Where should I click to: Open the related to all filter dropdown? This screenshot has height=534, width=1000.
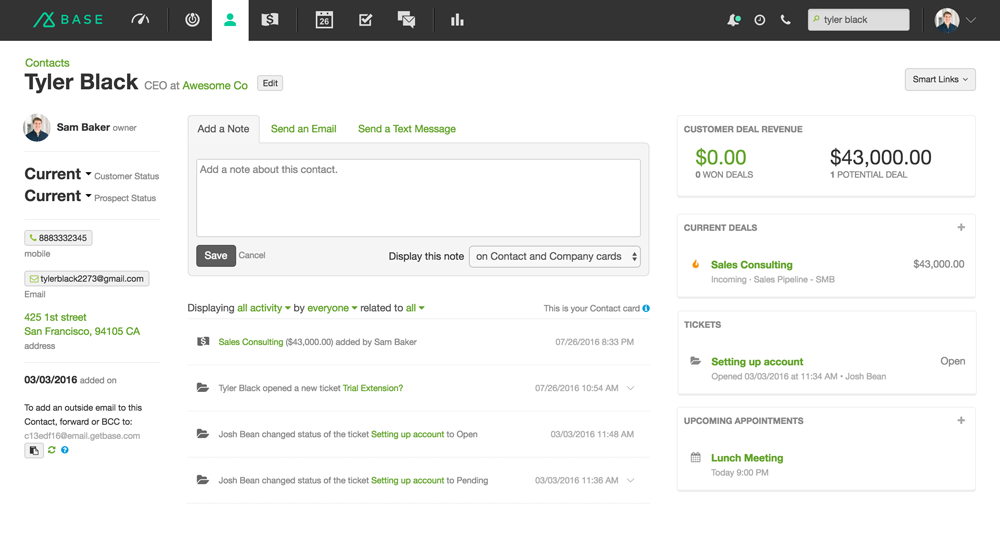coord(415,308)
